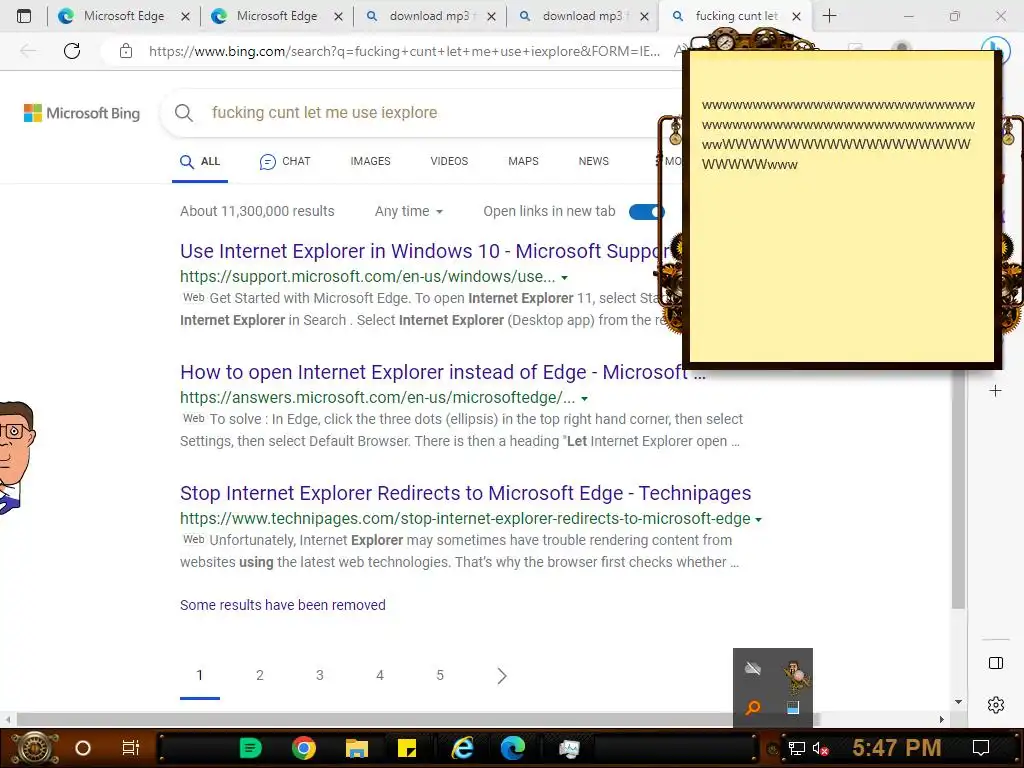1024x768 pixels.
Task: Select the ALL search tab
Action: [x=200, y=161]
